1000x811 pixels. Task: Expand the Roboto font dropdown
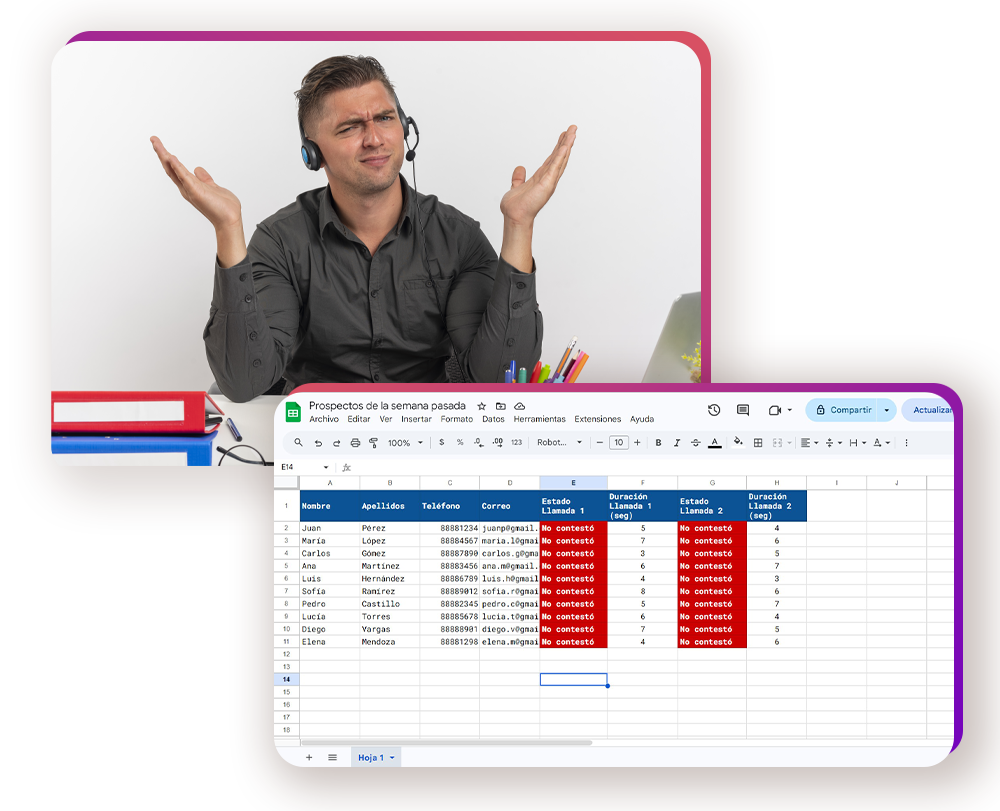[x=560, y=443]
